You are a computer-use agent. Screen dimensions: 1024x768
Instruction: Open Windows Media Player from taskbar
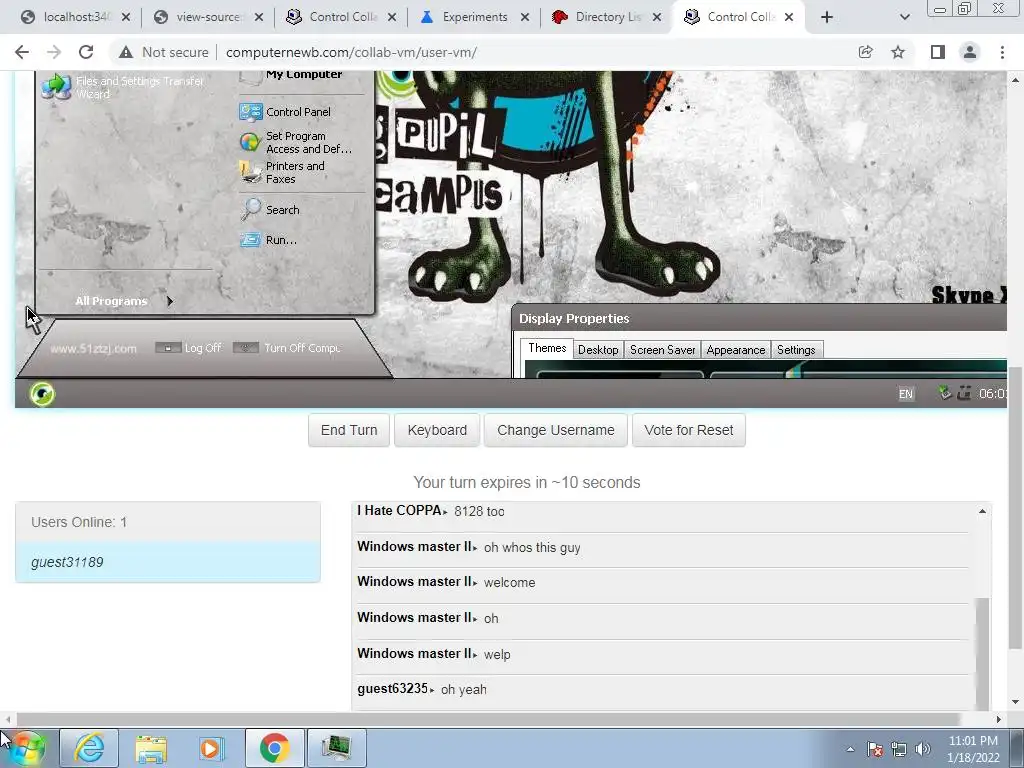pos(212,748)
